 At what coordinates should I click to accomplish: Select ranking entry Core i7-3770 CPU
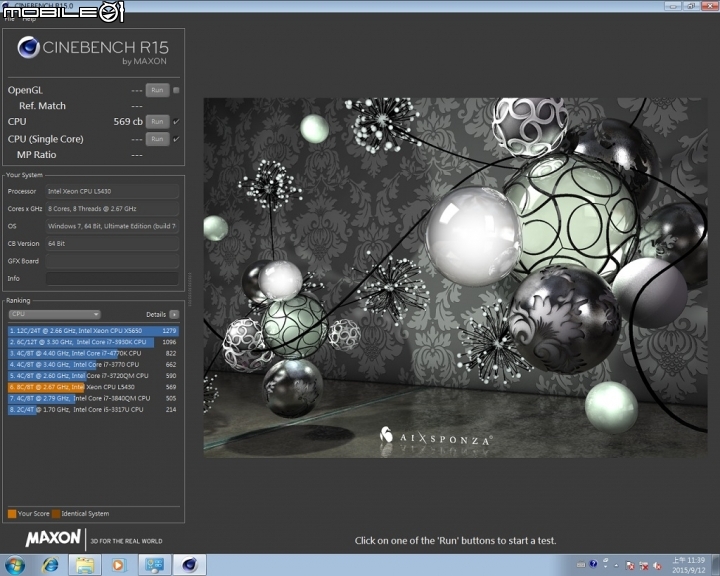pyautogui.click(x=93, y=365)
